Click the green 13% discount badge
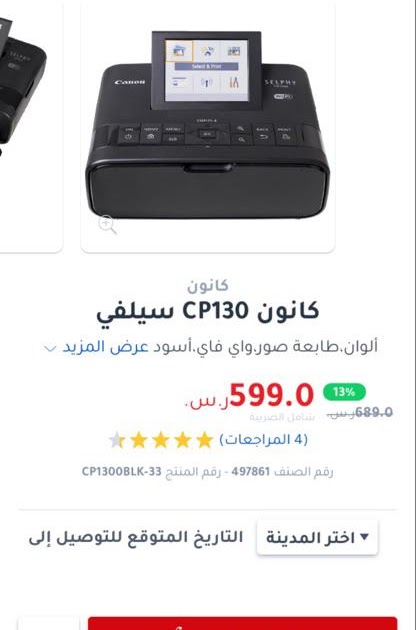The width and height of the screenshot is (416, 630). [x=344, y=392]
